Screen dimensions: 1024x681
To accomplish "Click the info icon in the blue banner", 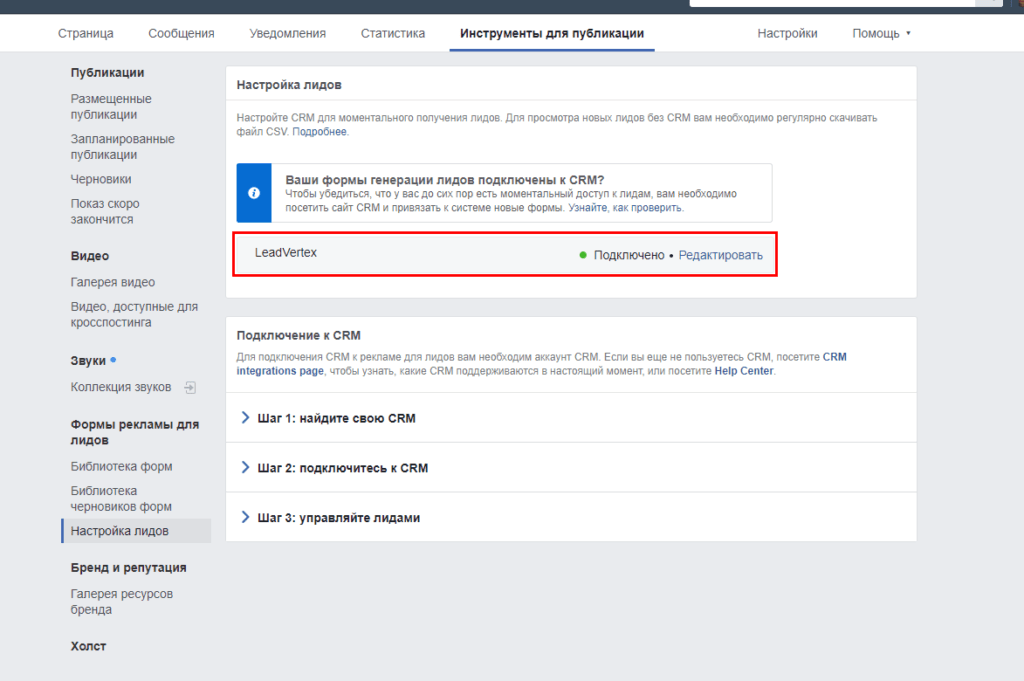I will tap(254, 193).
